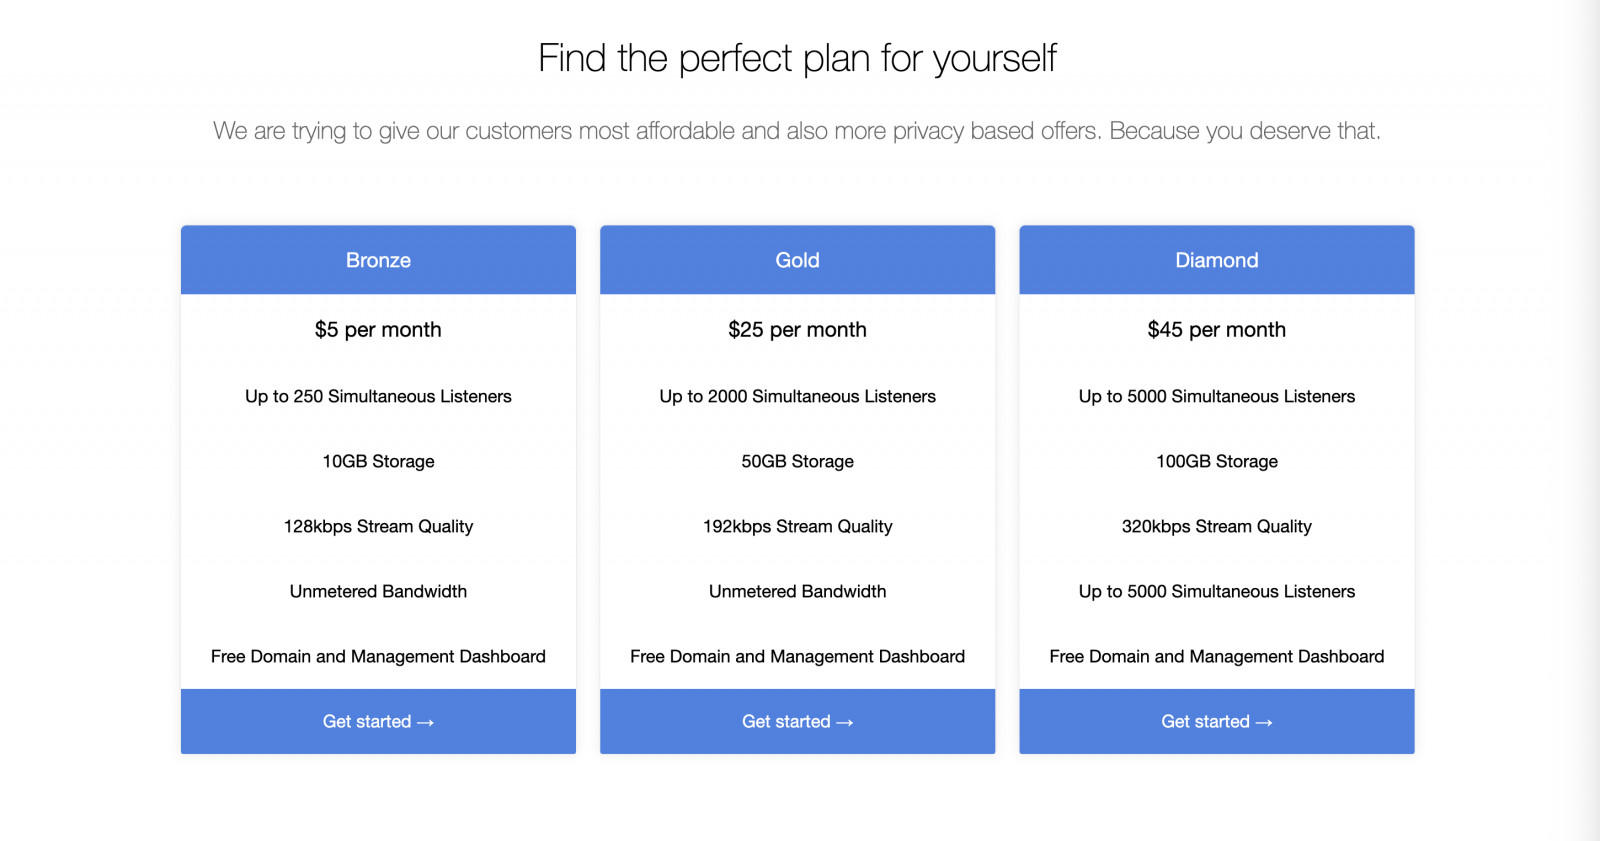Click Up to 2000 Simultaneous Listeners text
This screenshot has width=1600, height=841.
pos(797,397)
